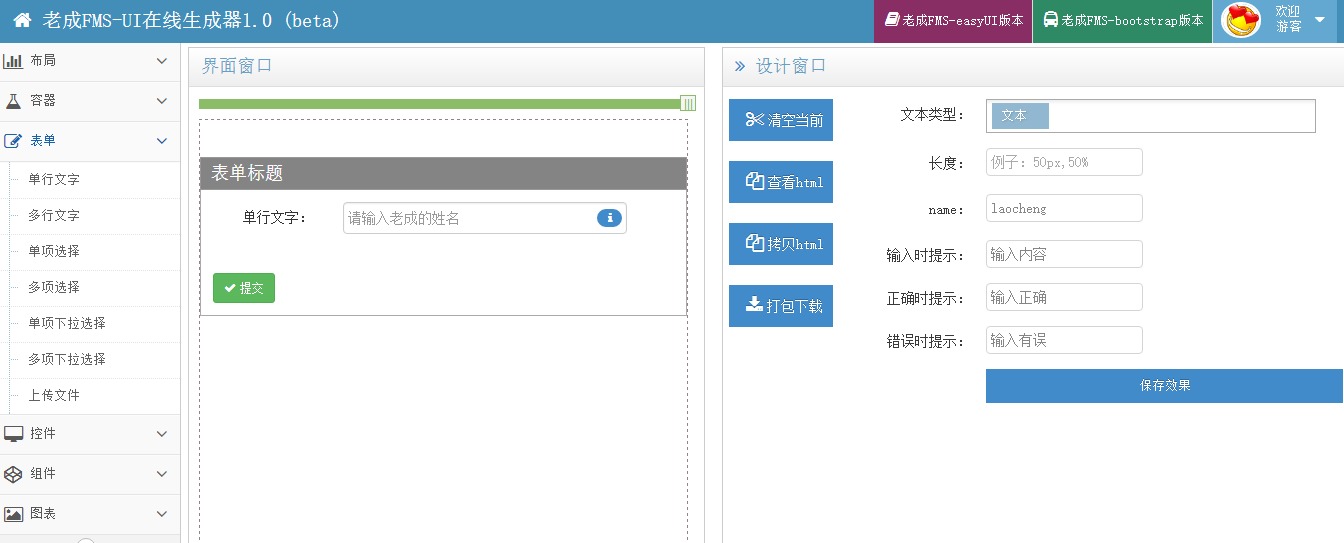Click the picture icon beside 图表
This screenshot has width=1344, height=543.
14,514
